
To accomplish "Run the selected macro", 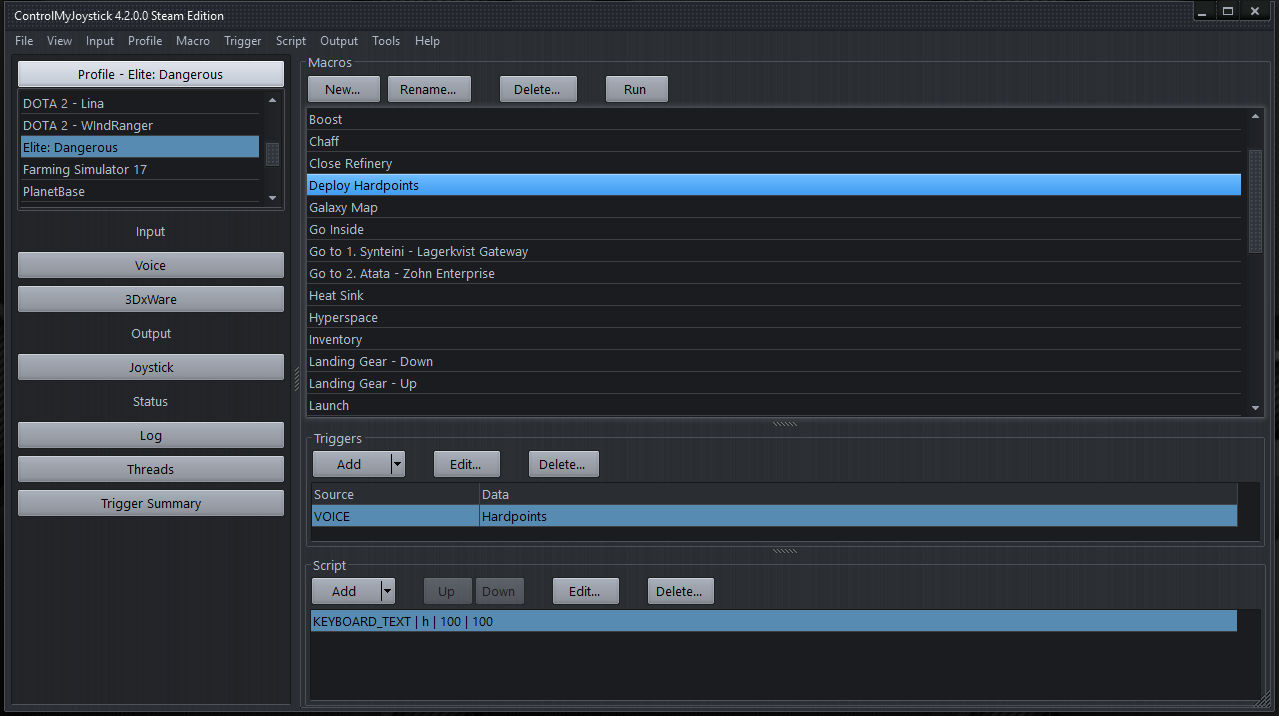I will tap(635, 89).
